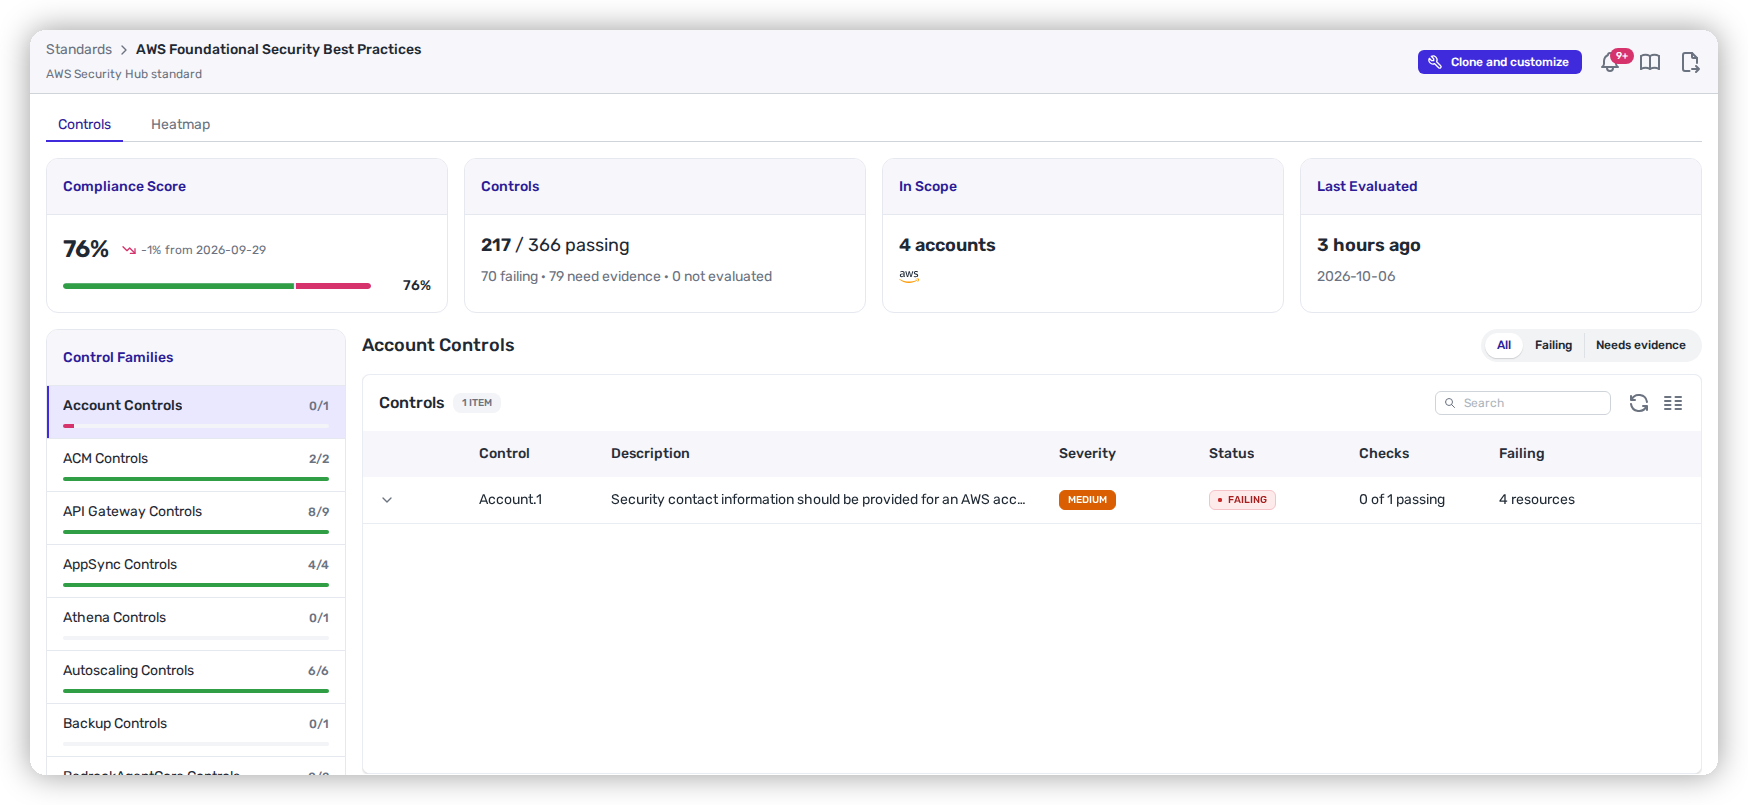Click the Clone and customize button
The width and height of the screenshot is (1748, 805).
1499,62
